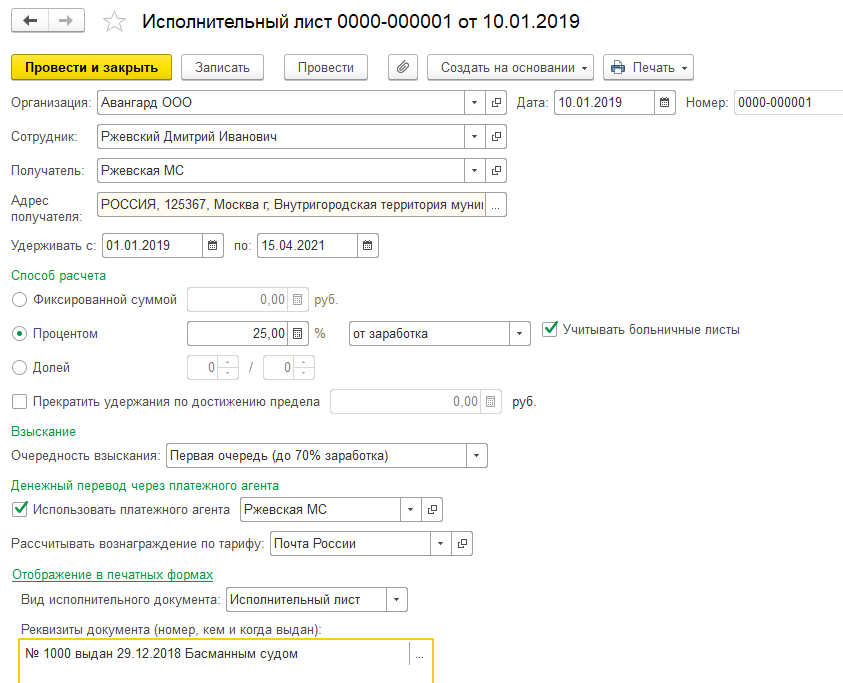
Task: Go forward with the right arrow button
Action: pos(66,21)
